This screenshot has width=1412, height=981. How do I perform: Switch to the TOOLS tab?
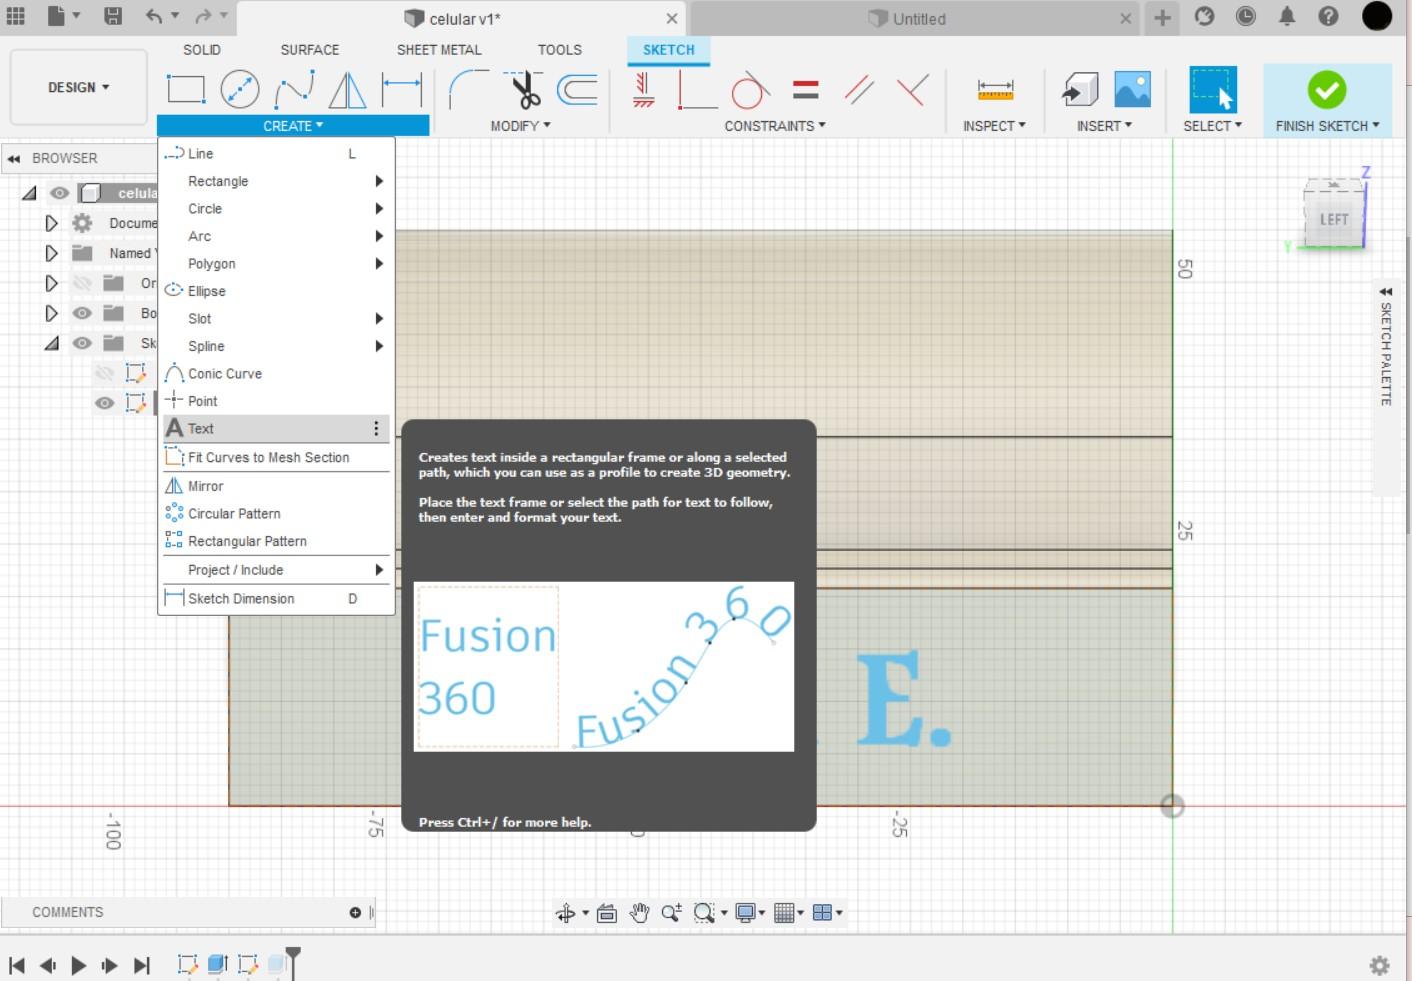point(559,49)
